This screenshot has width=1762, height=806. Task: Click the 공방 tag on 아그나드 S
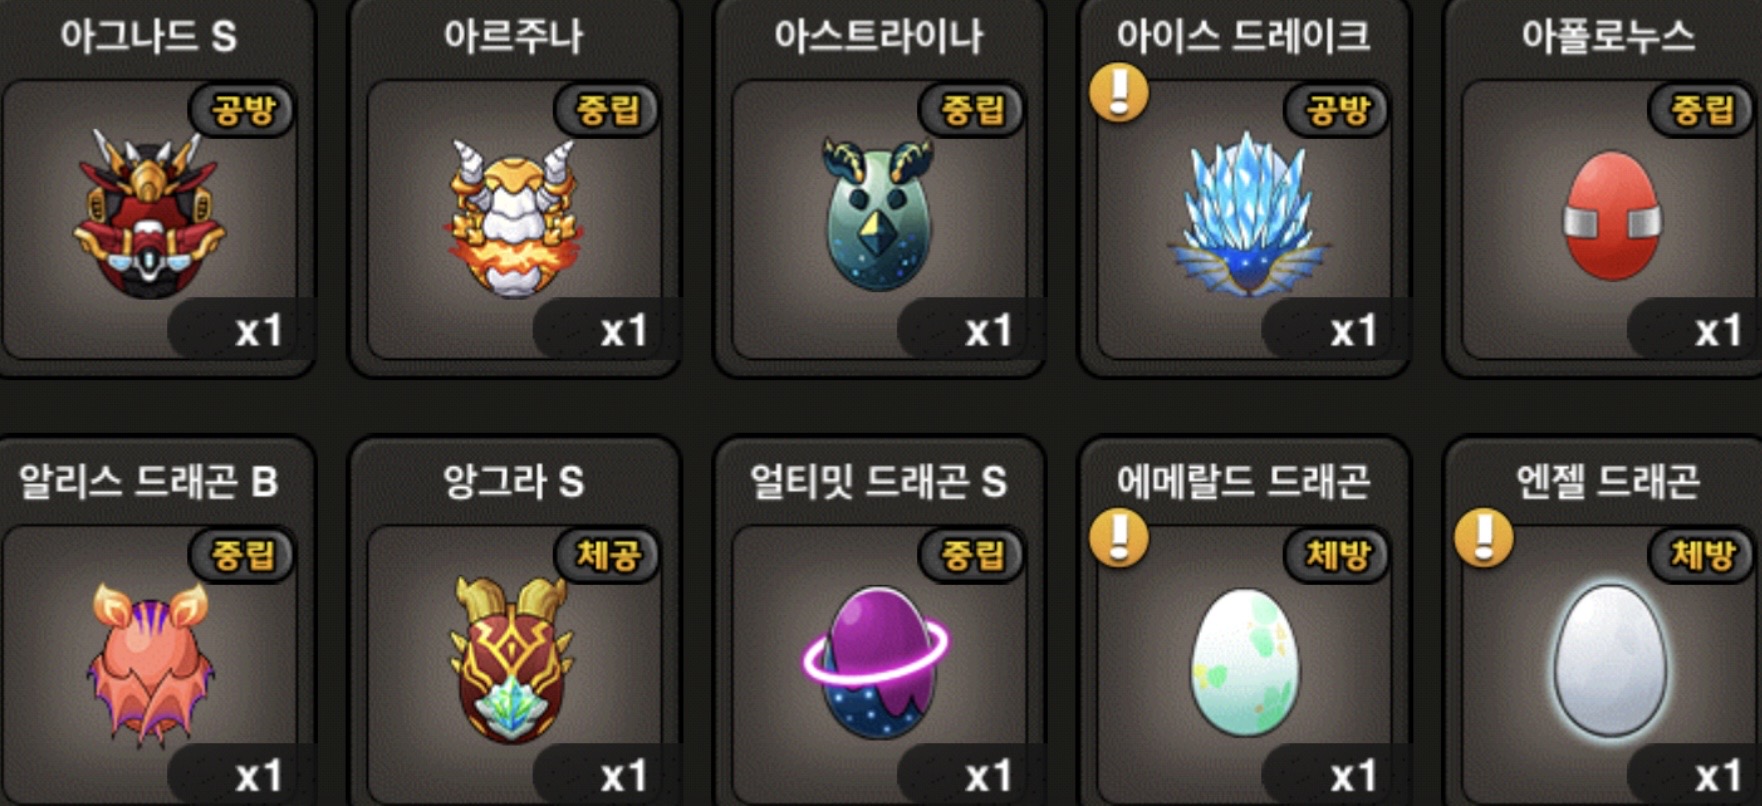[243, 110]
